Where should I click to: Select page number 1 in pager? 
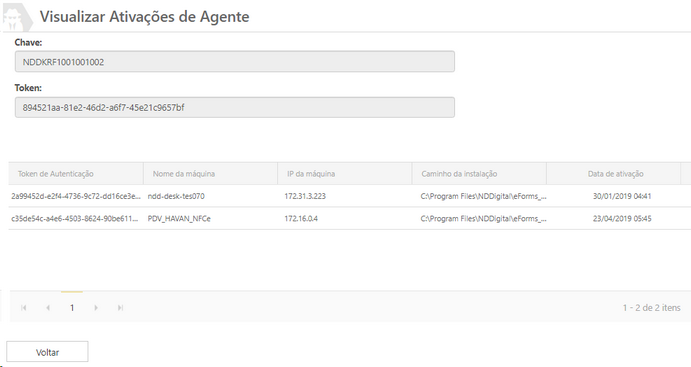point(72,308)
